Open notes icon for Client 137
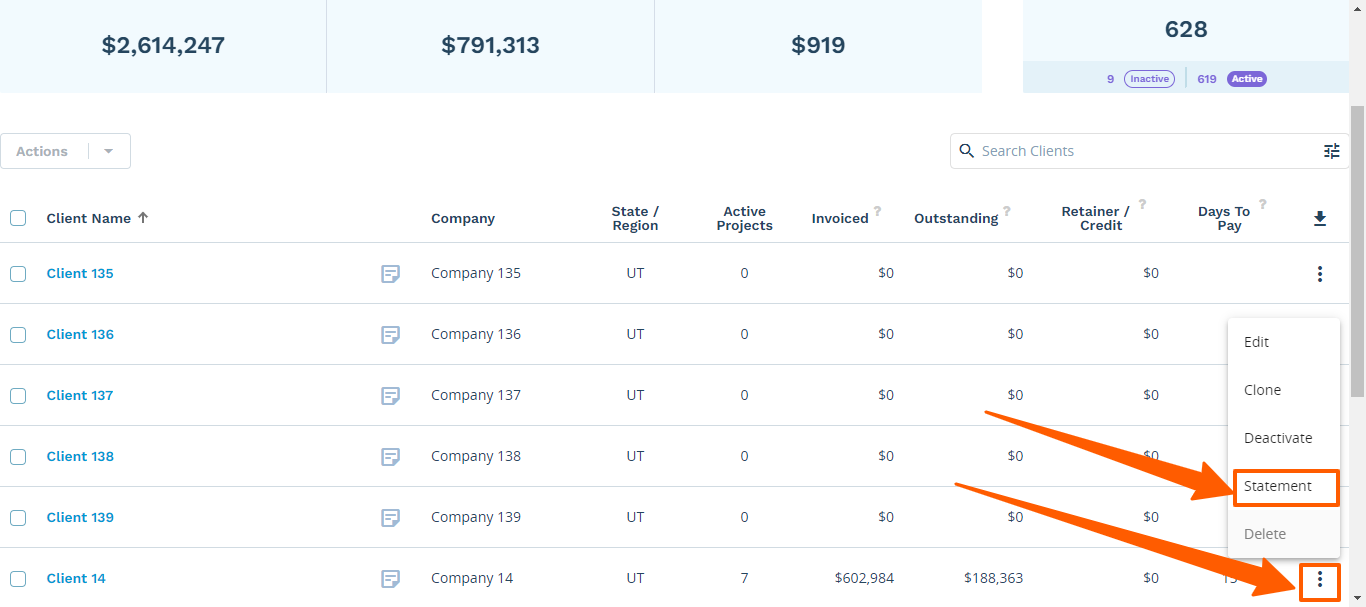This screenshot has height=607, width=1366. [x=391, y=396]
